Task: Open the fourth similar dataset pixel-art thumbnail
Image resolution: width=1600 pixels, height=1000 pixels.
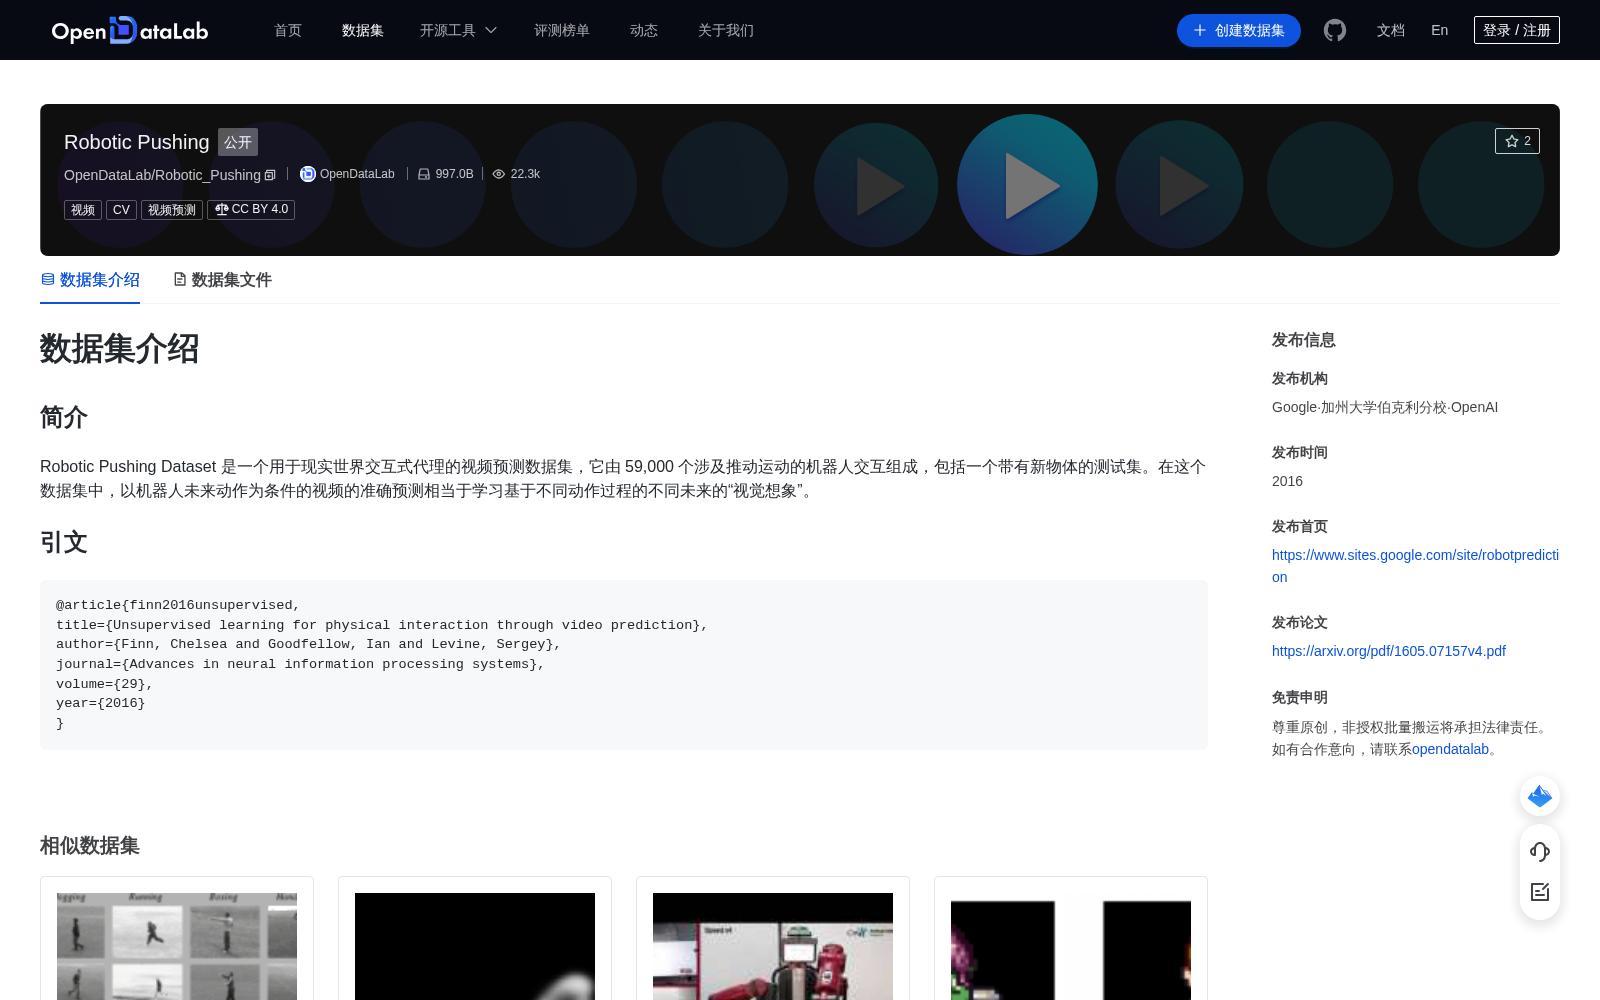Action: [x=1071, y=946]
